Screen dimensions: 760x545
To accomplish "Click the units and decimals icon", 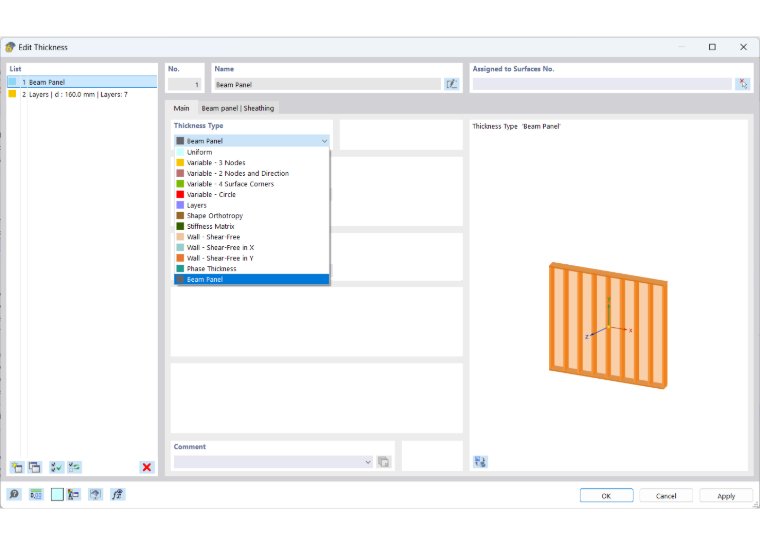I will pos(36,494).
